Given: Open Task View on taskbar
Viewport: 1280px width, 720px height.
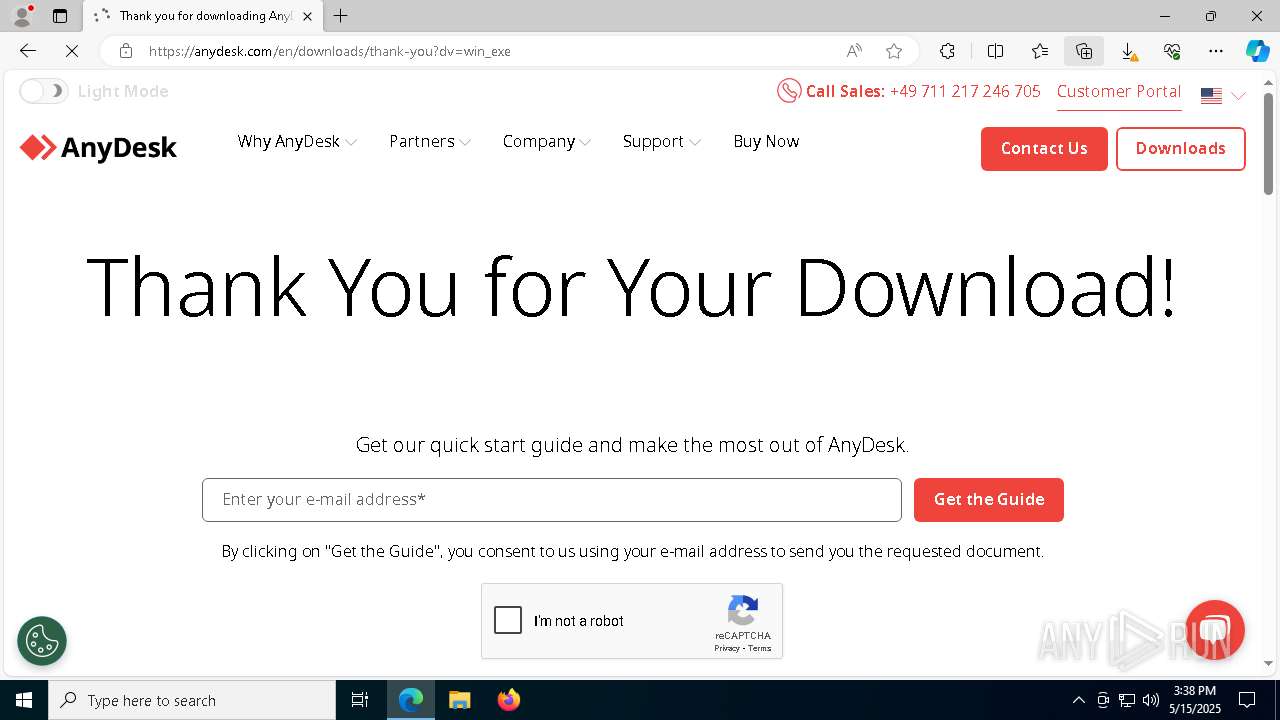Looking at the screenshot, I should [x=360, y=700].
